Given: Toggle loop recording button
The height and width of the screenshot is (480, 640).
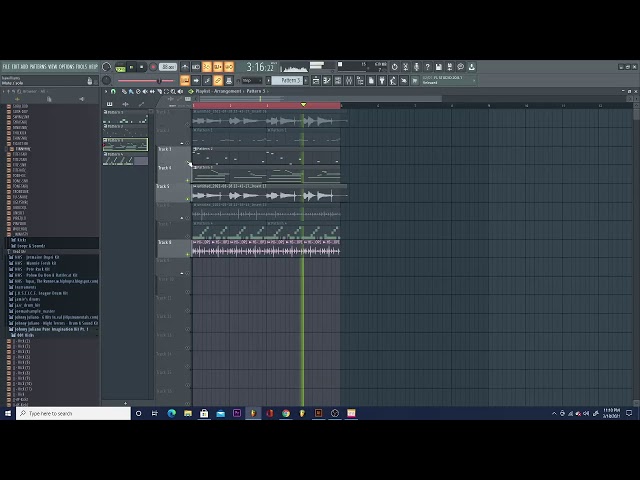Looking at the screenshot, I should [229, 67].
